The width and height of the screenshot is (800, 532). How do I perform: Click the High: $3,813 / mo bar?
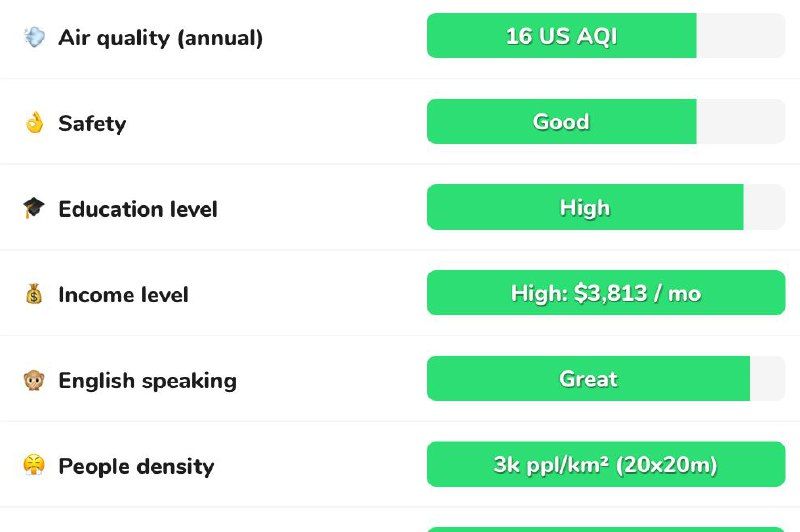(605, 293)
